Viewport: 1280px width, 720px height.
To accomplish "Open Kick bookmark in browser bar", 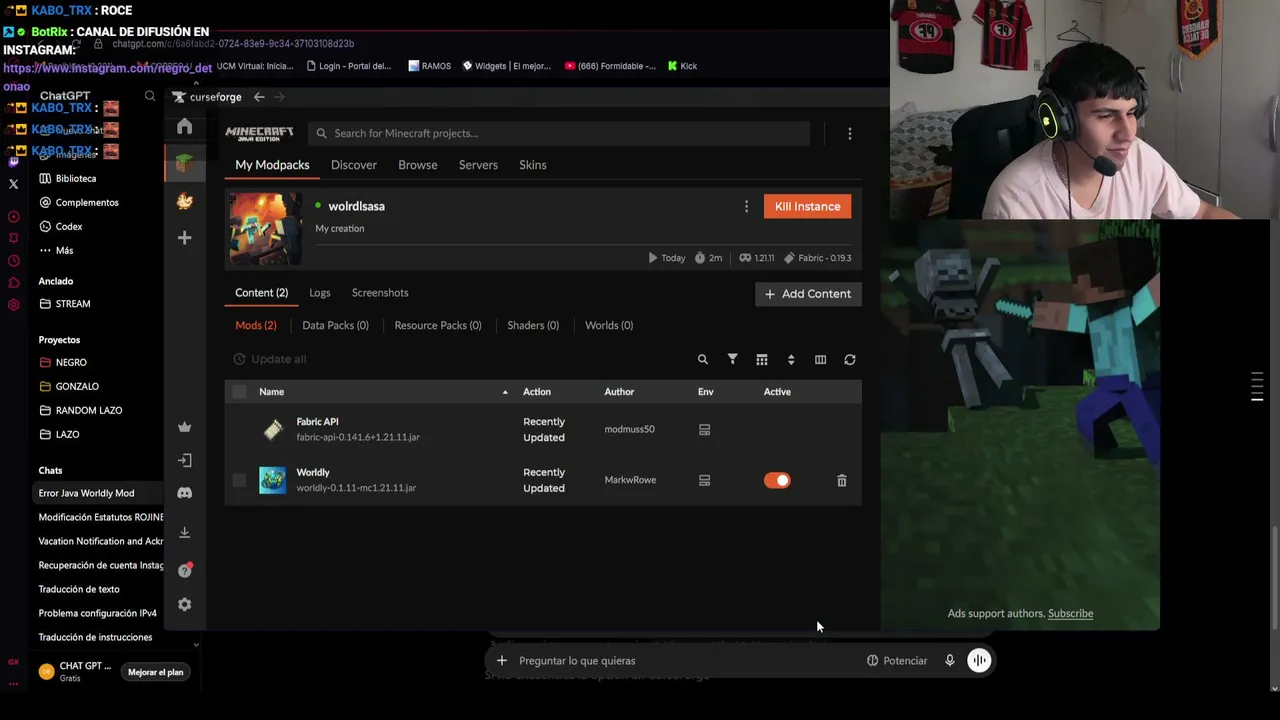I will pos(681,66).
